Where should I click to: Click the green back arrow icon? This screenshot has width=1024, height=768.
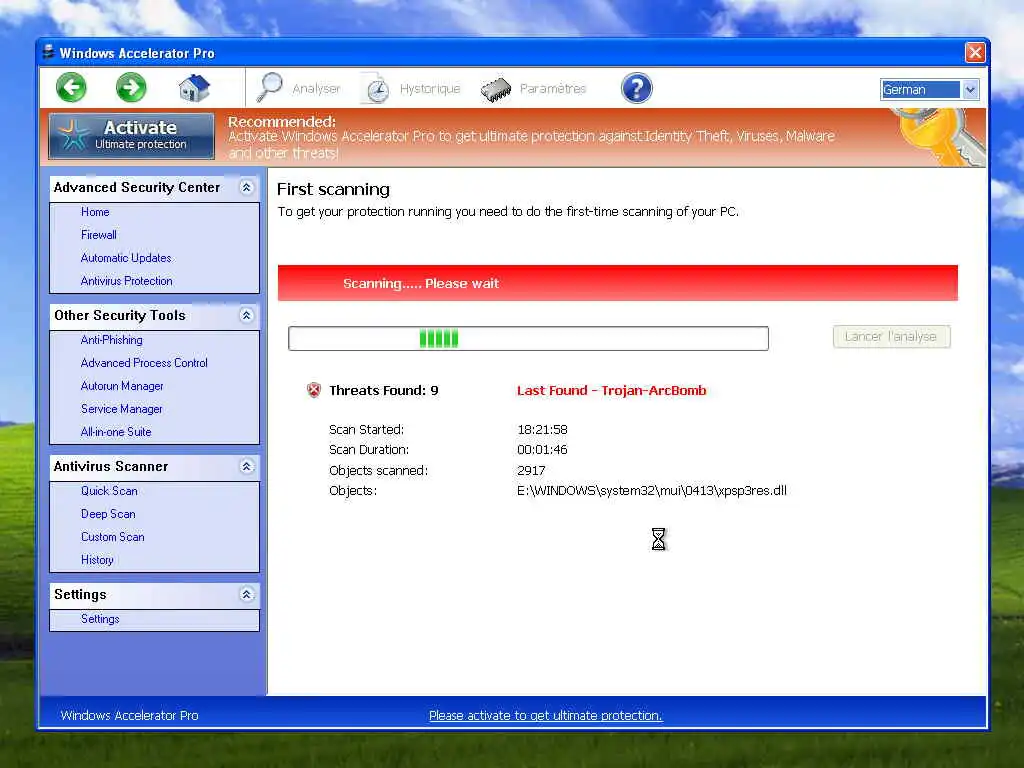tap(71, 88)
